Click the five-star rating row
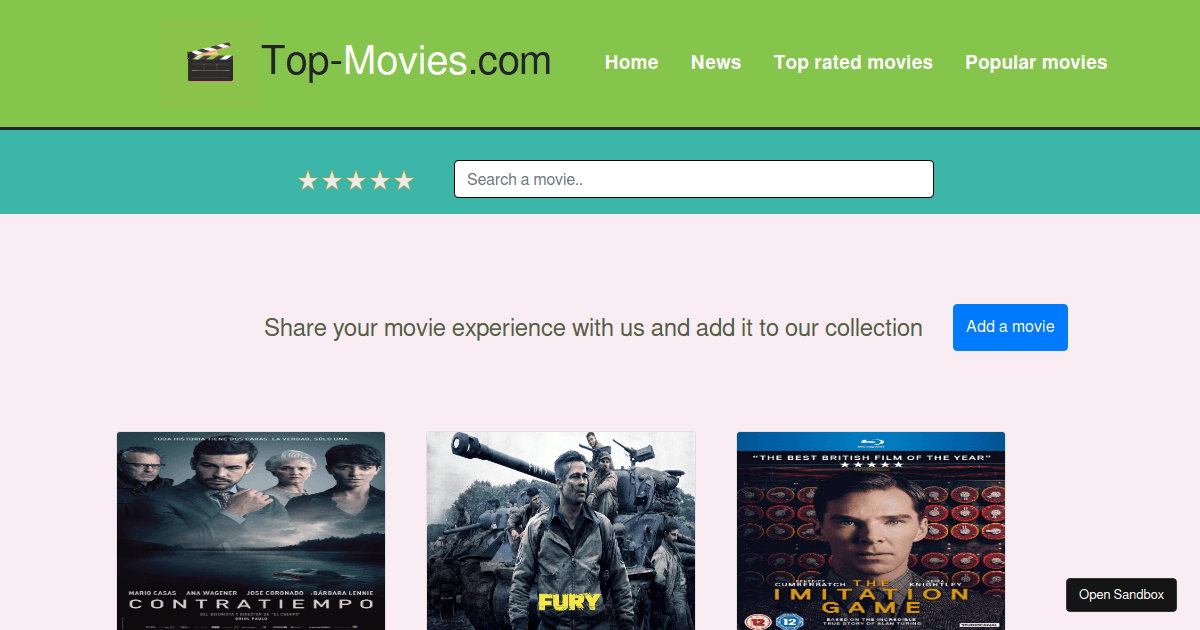The height and width of the screenshot is (630, 1200). 355,180
